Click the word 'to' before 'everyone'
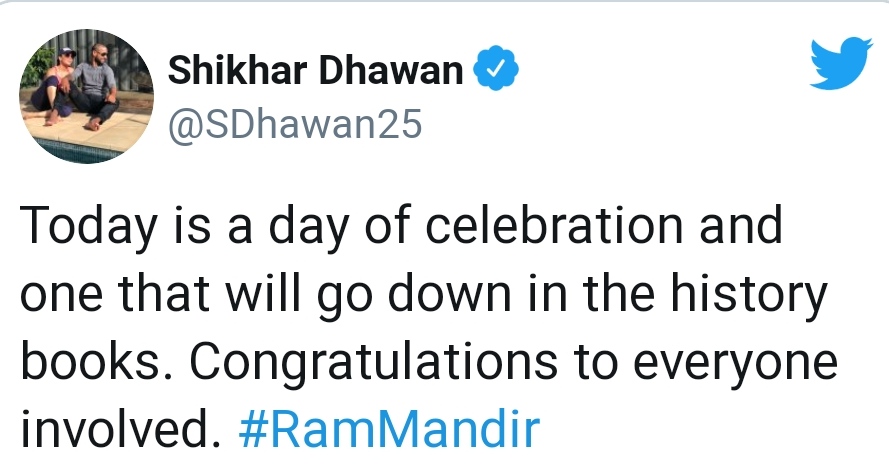This screenshot has height=469, width=889. pos(595,363)
